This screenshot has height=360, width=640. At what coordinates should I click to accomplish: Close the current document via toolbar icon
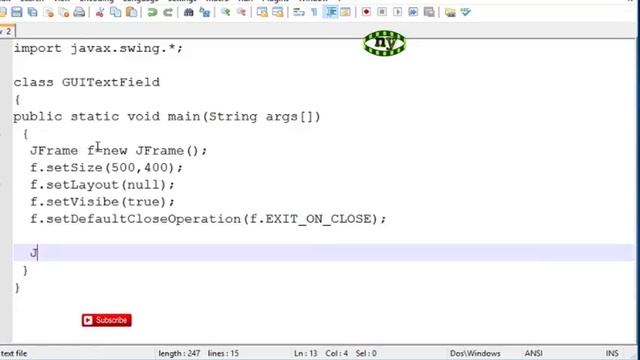(x=48, y=12)
